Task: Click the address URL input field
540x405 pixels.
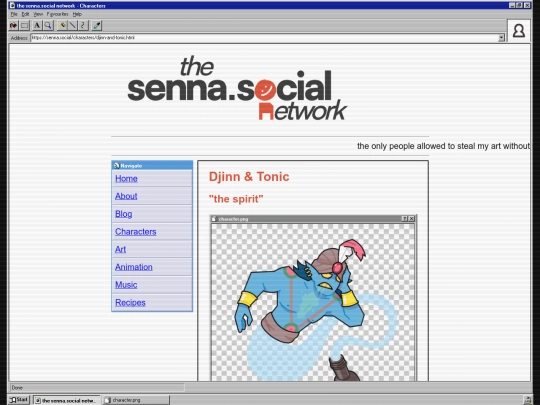Action: pos(264,38)
